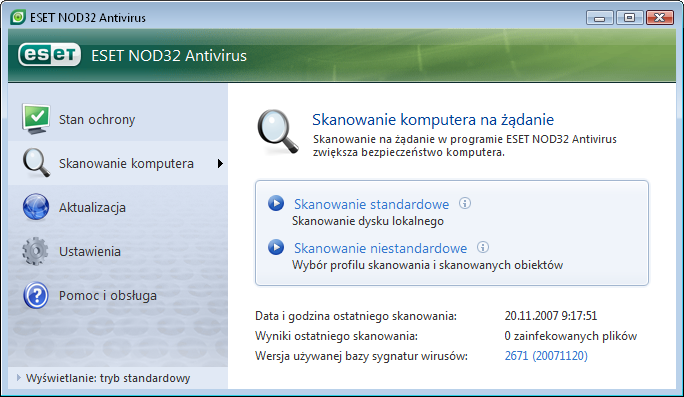Start Skanowanie niestandardowe custom scan

(380, 248)
